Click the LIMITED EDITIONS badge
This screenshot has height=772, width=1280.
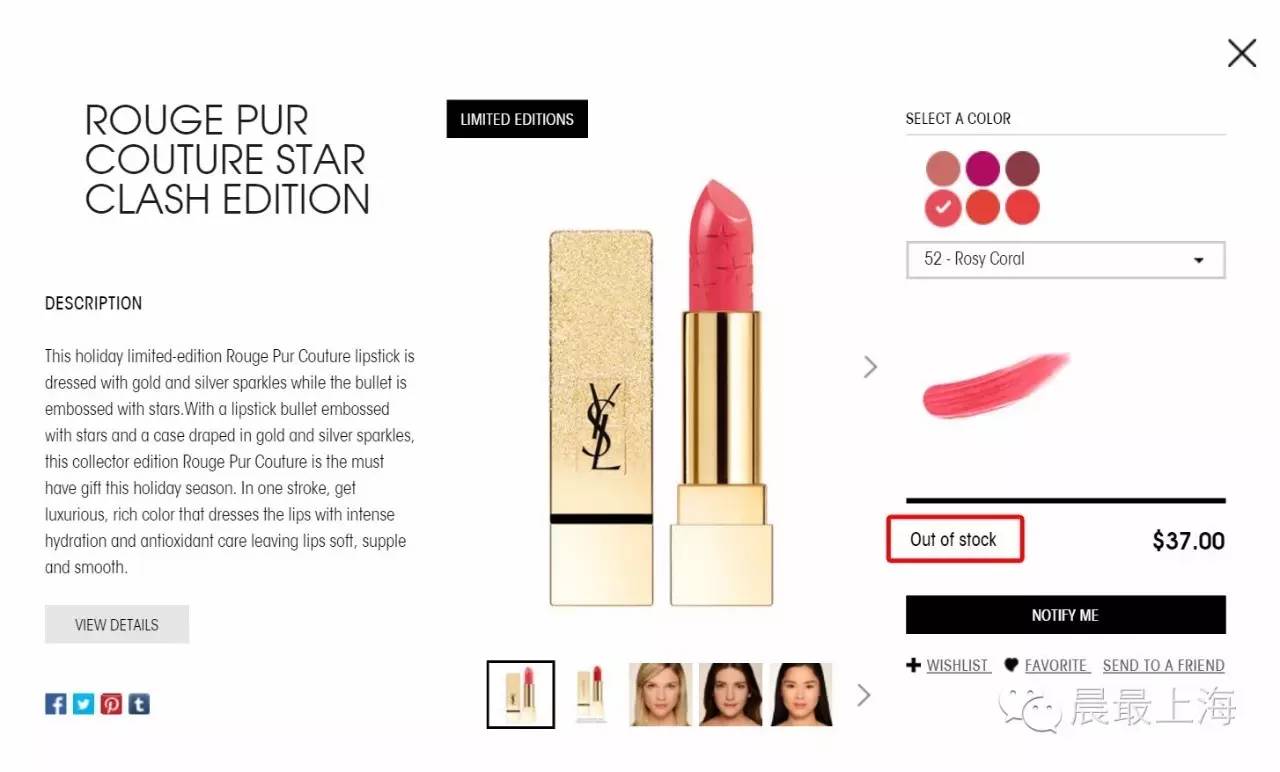[x=517, y=119]
